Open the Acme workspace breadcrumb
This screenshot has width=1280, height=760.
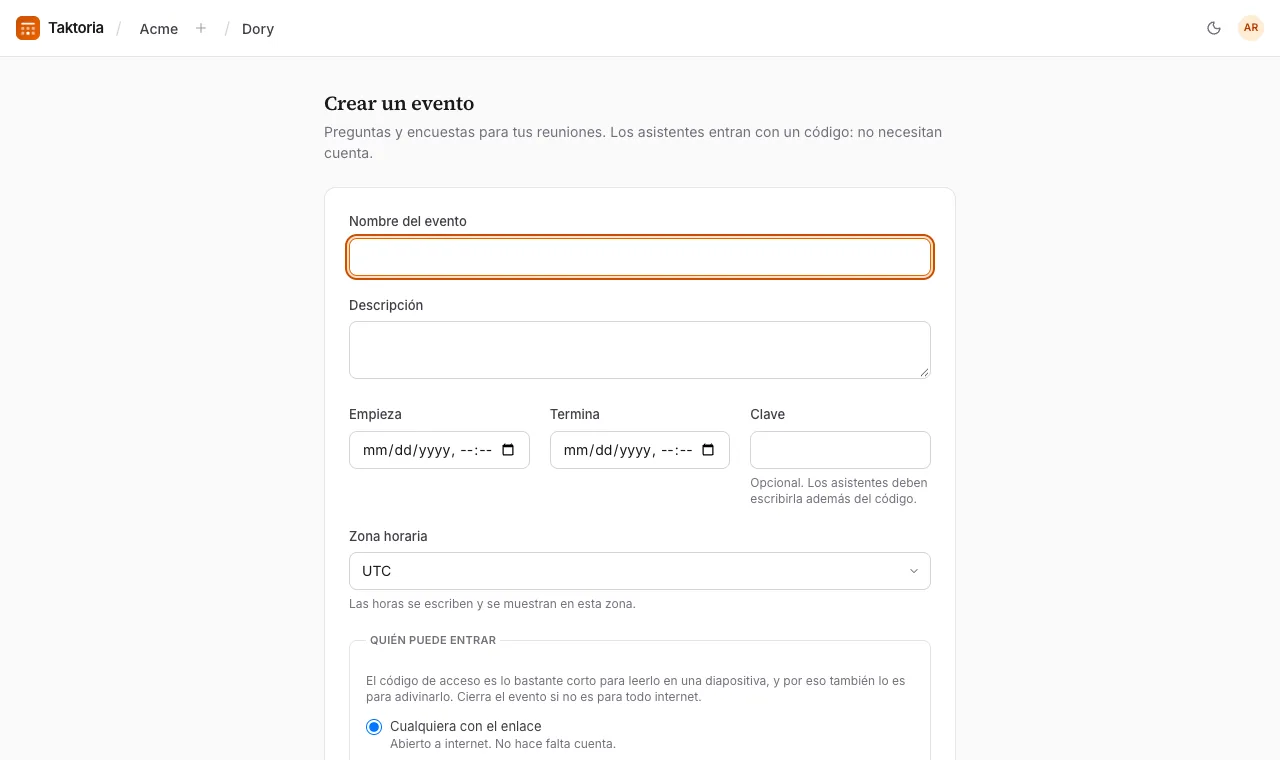(x=159, y=29)
